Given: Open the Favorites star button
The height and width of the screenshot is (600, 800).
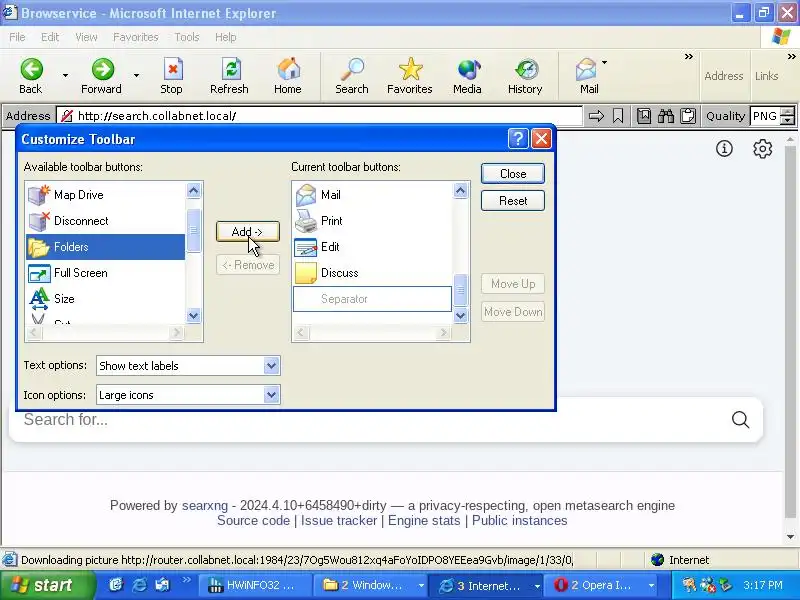Looking at the screenshot, I should [410, 76].
